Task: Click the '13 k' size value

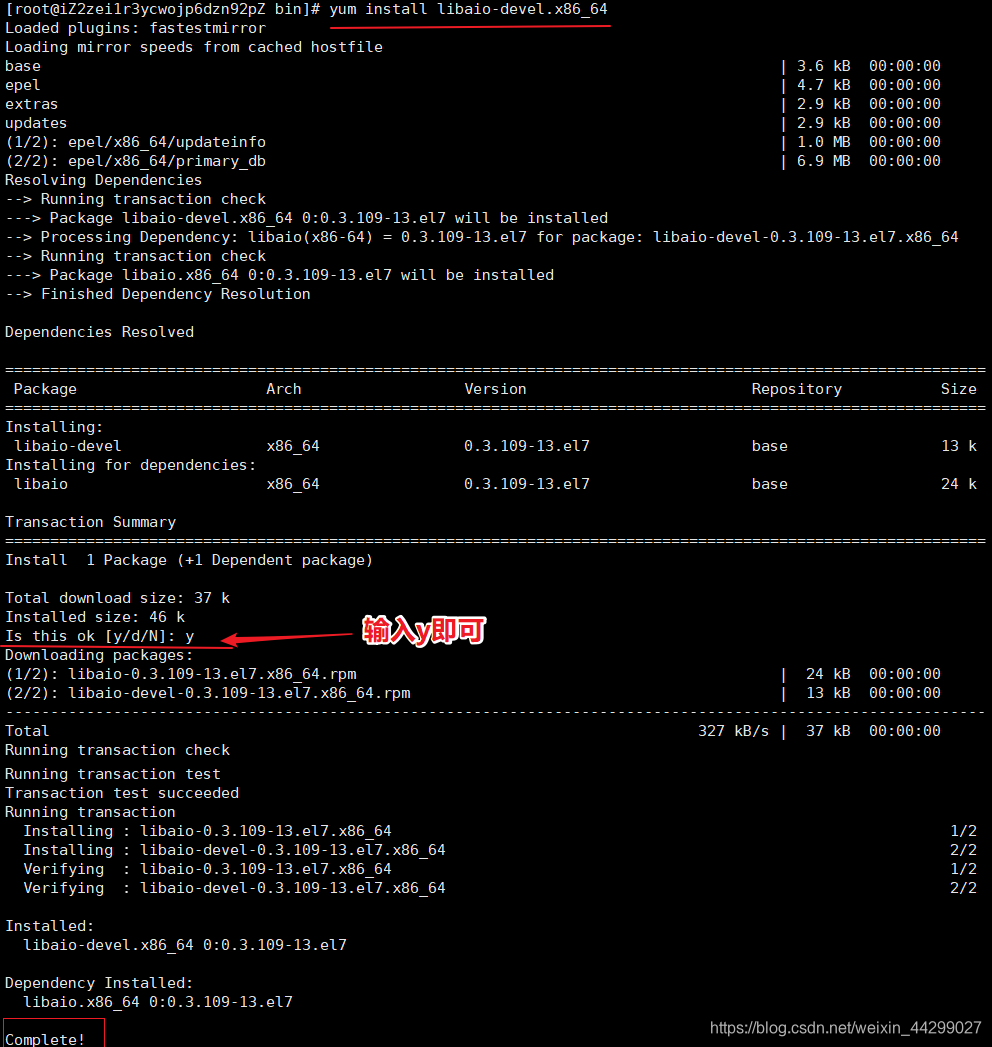Action: pos(959,446)
